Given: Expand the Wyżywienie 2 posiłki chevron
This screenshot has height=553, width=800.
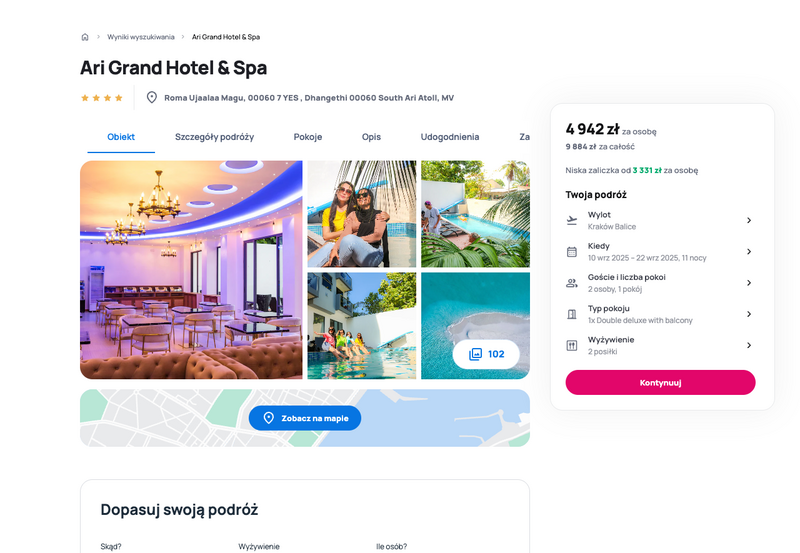Looking at the screenshot, I should click(749, 345).
